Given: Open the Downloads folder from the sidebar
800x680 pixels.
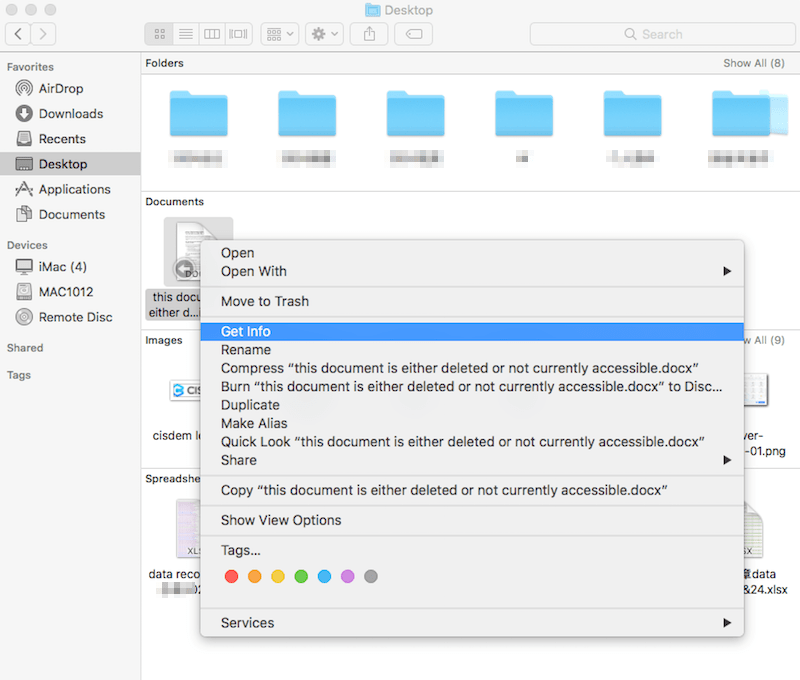Looking at the screenshot, I should point(68,113).
